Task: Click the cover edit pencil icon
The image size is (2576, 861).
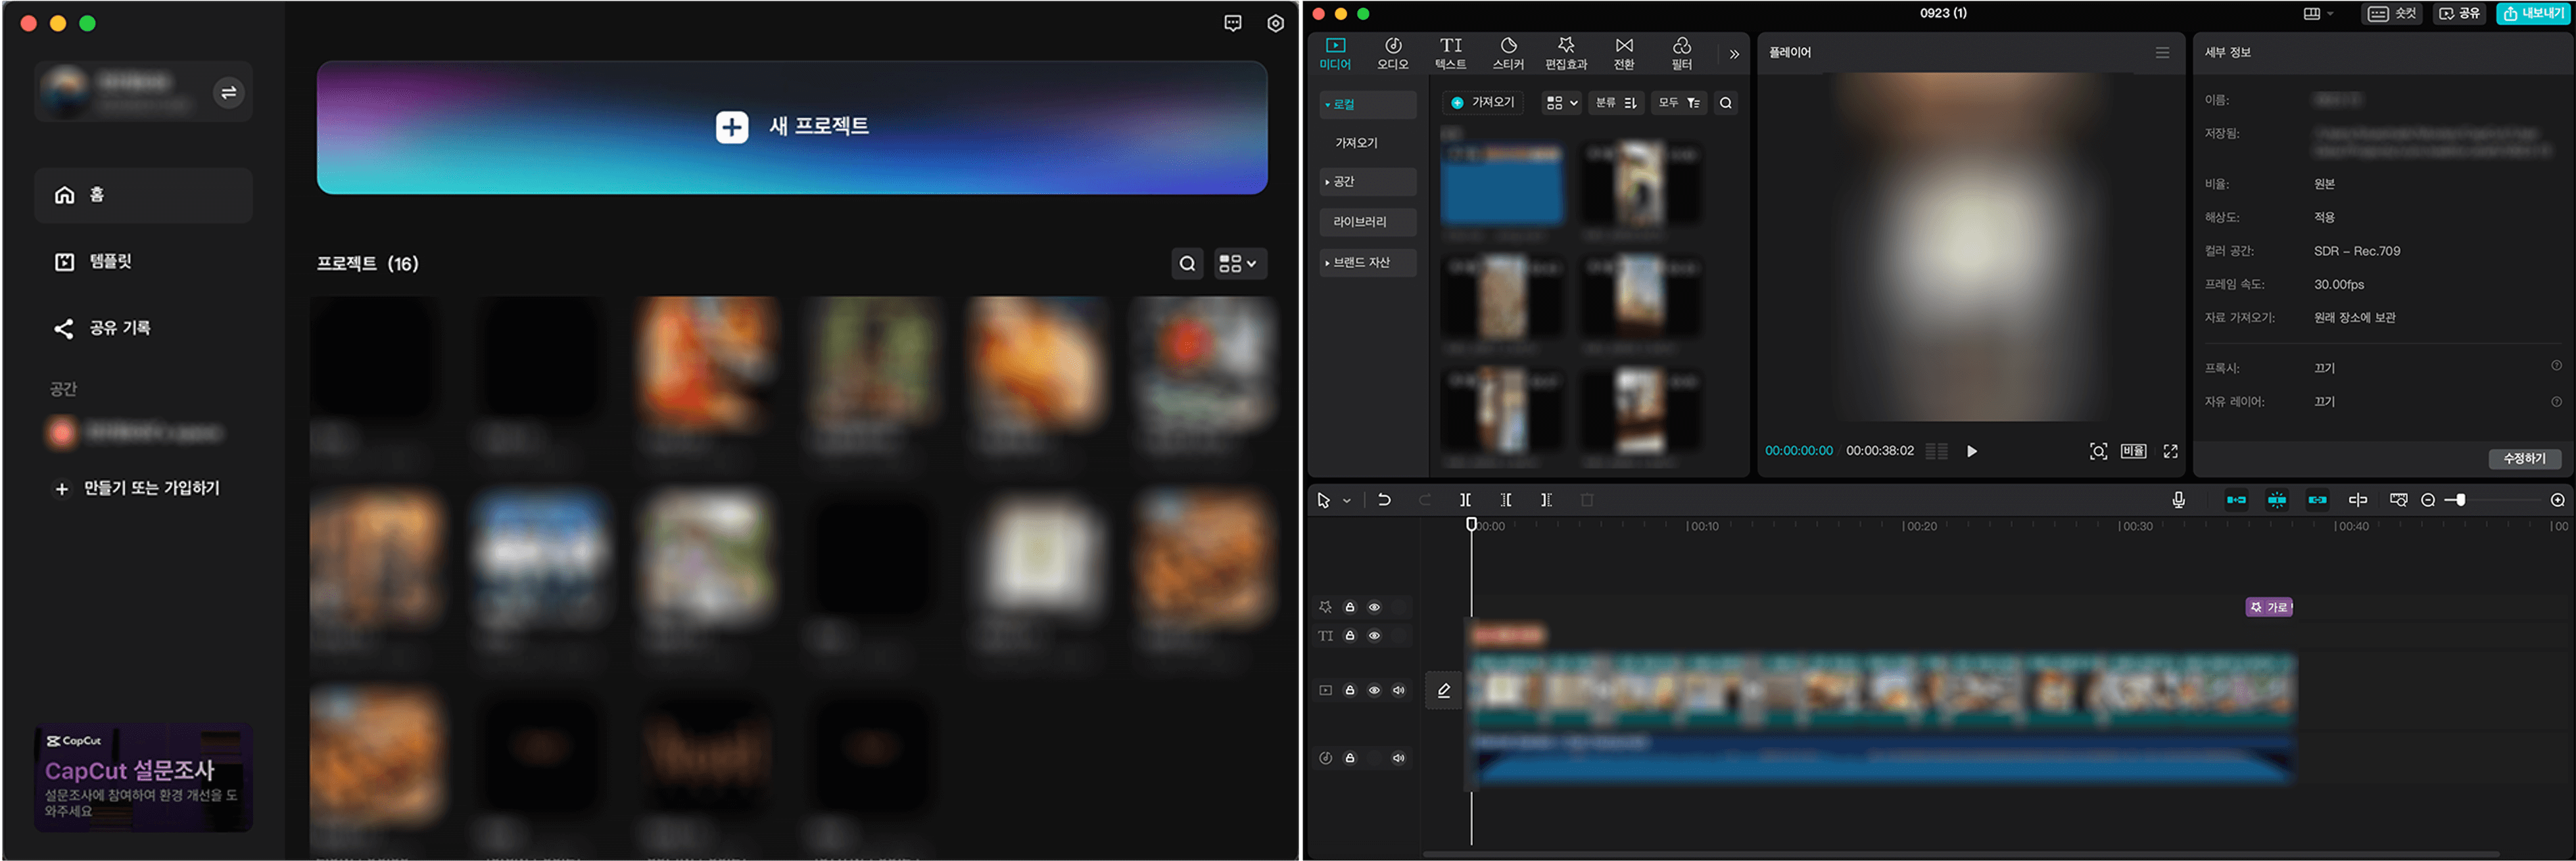Action: tap(1443, 690)
